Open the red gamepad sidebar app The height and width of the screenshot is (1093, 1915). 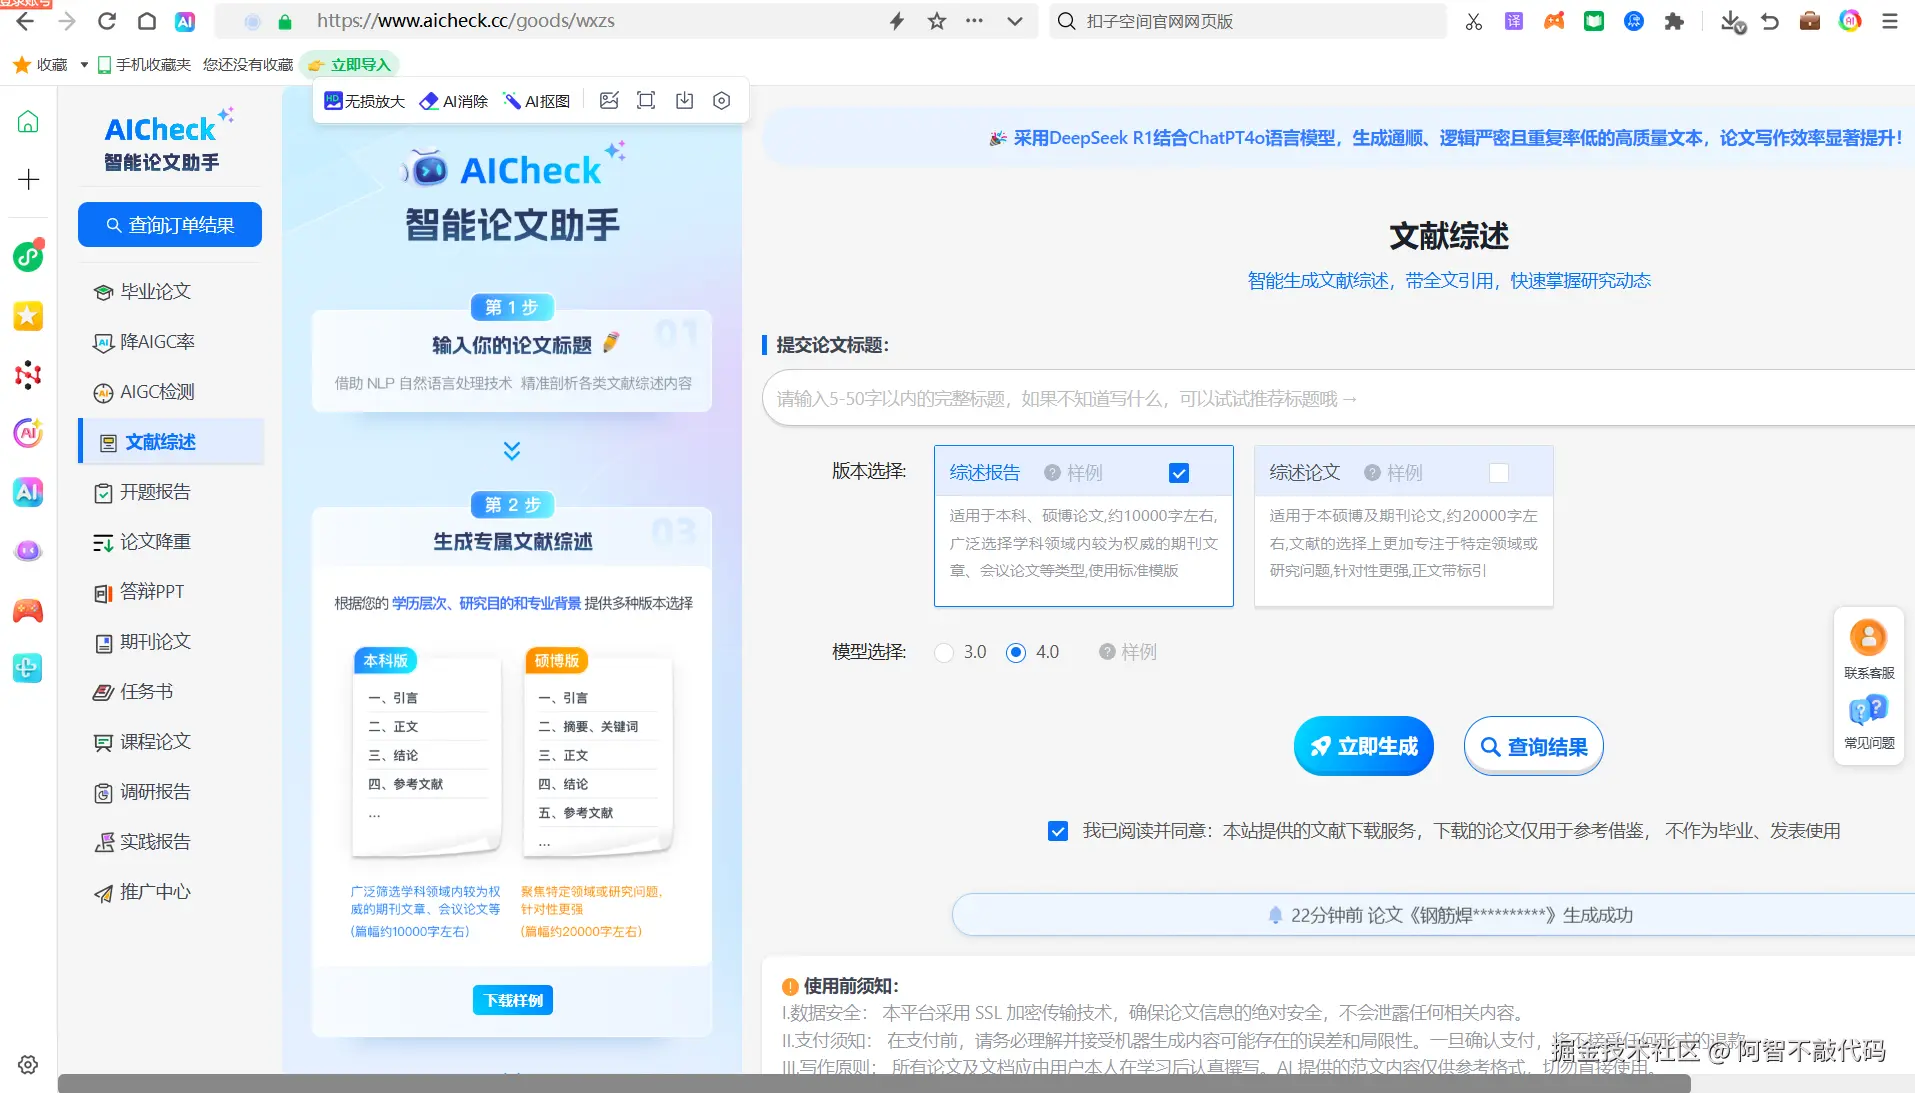[x=28, y=610]
